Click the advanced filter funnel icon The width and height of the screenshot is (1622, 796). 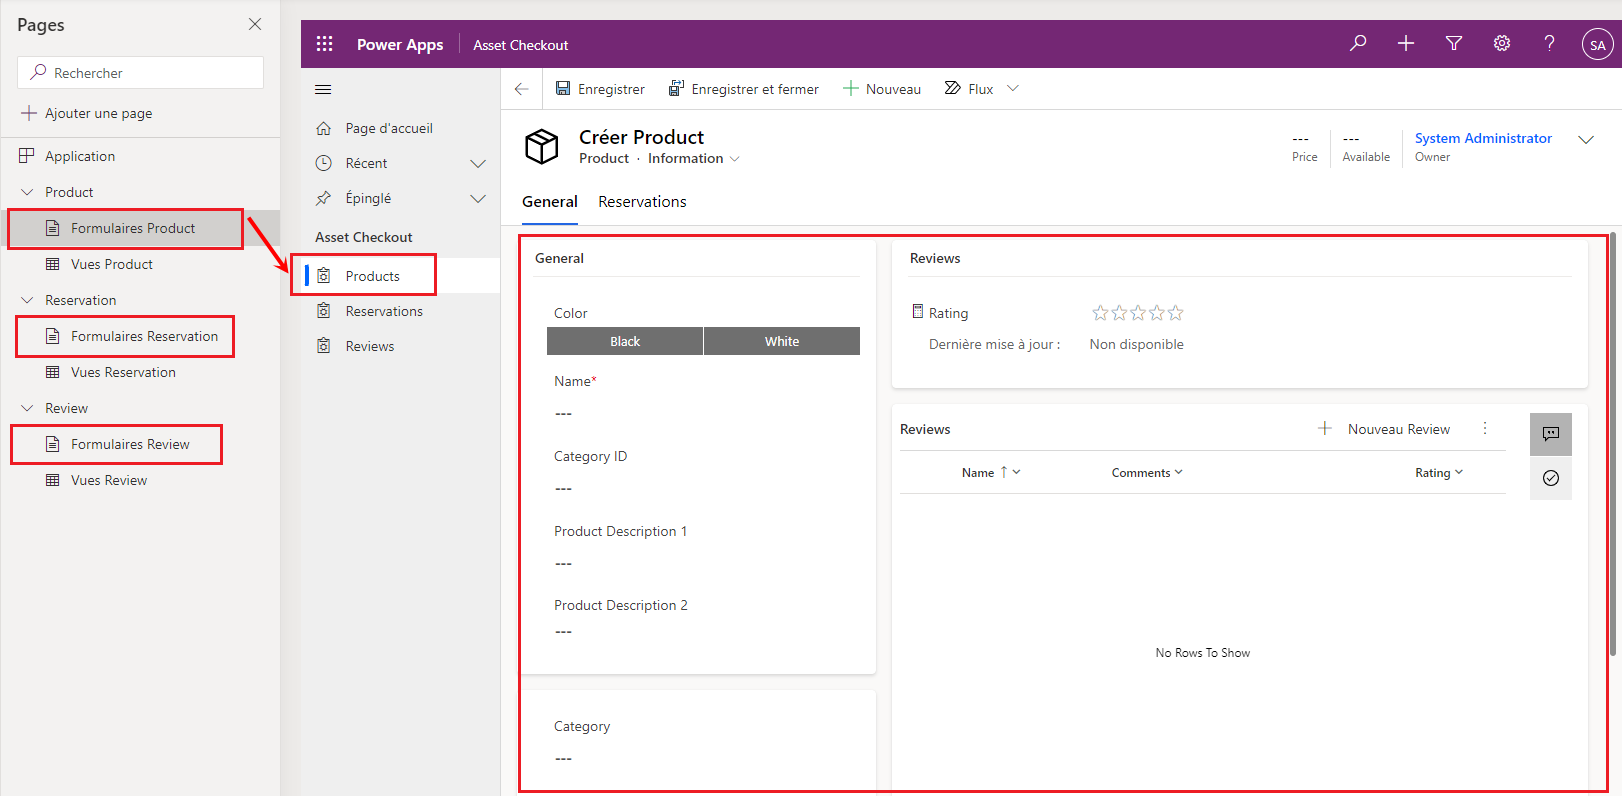coord(1454,43)
